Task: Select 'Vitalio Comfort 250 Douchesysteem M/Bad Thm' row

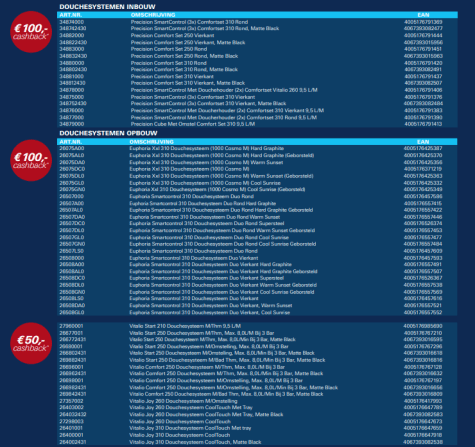Action: click(x=257, y=394)
